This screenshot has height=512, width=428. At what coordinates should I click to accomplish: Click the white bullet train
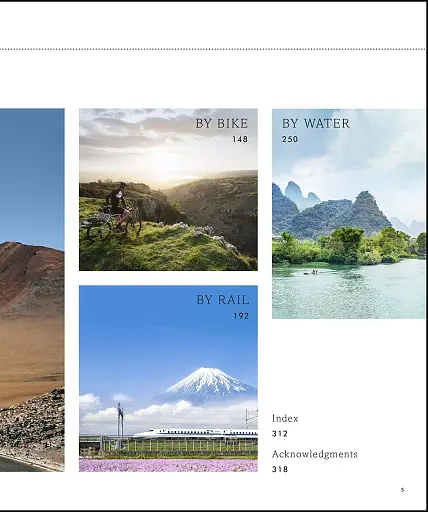(x=196, y=434)
